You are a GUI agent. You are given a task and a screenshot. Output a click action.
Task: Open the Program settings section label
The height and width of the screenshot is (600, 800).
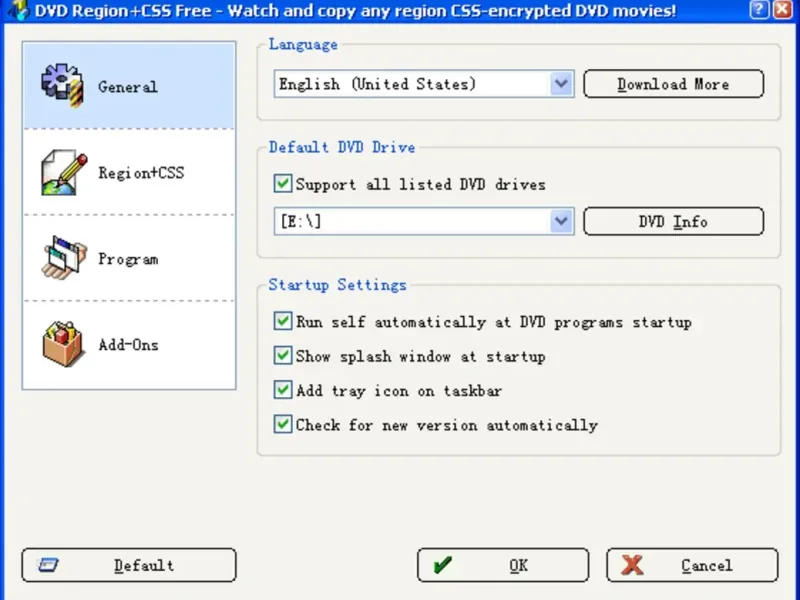pos(128,259)
